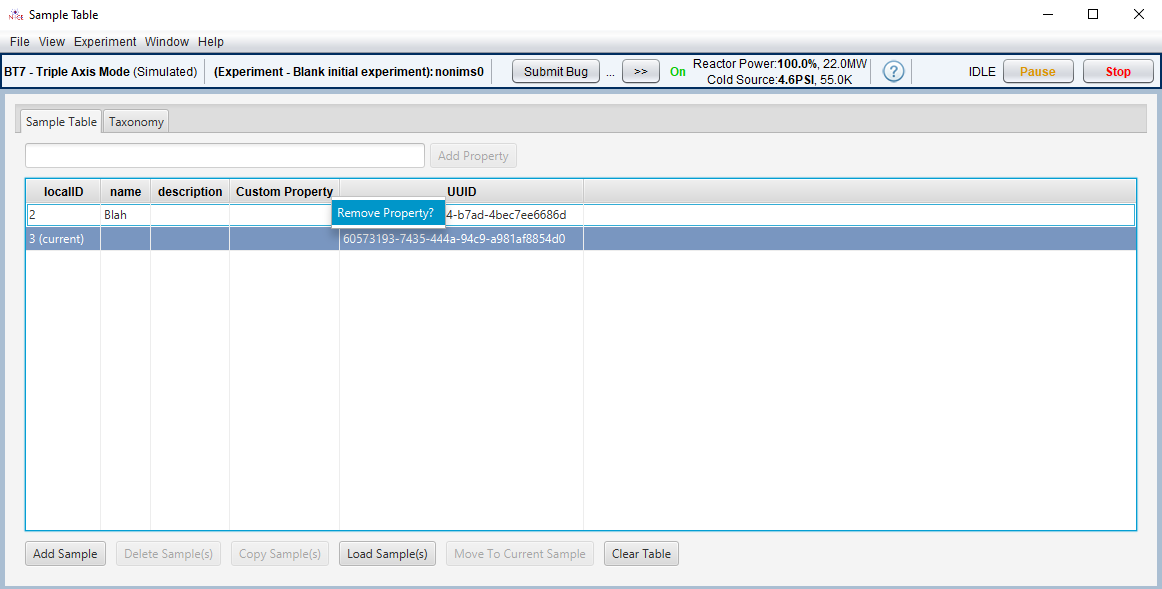Screen dimensions: 1162x589
Task: Open the File menu
Action: point(19,42)
